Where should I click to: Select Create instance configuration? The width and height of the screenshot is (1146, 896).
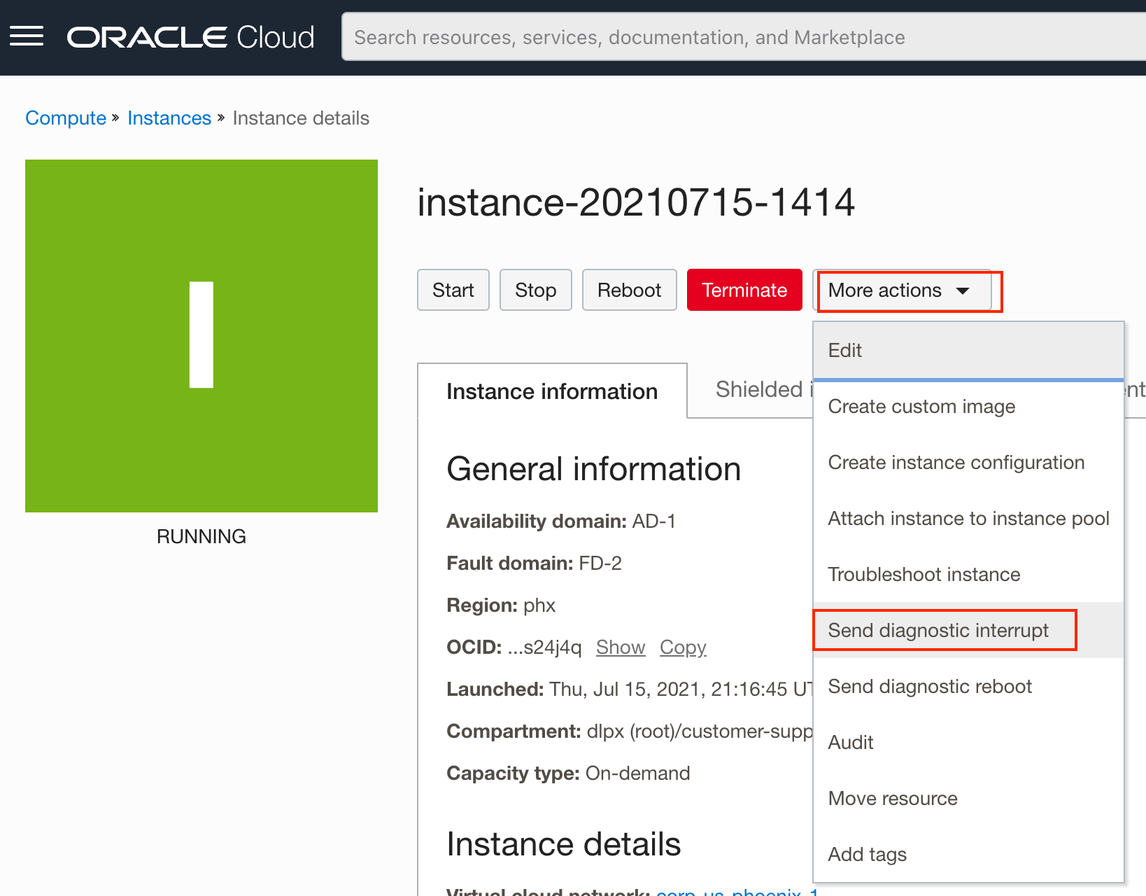(x=968, y=463)
